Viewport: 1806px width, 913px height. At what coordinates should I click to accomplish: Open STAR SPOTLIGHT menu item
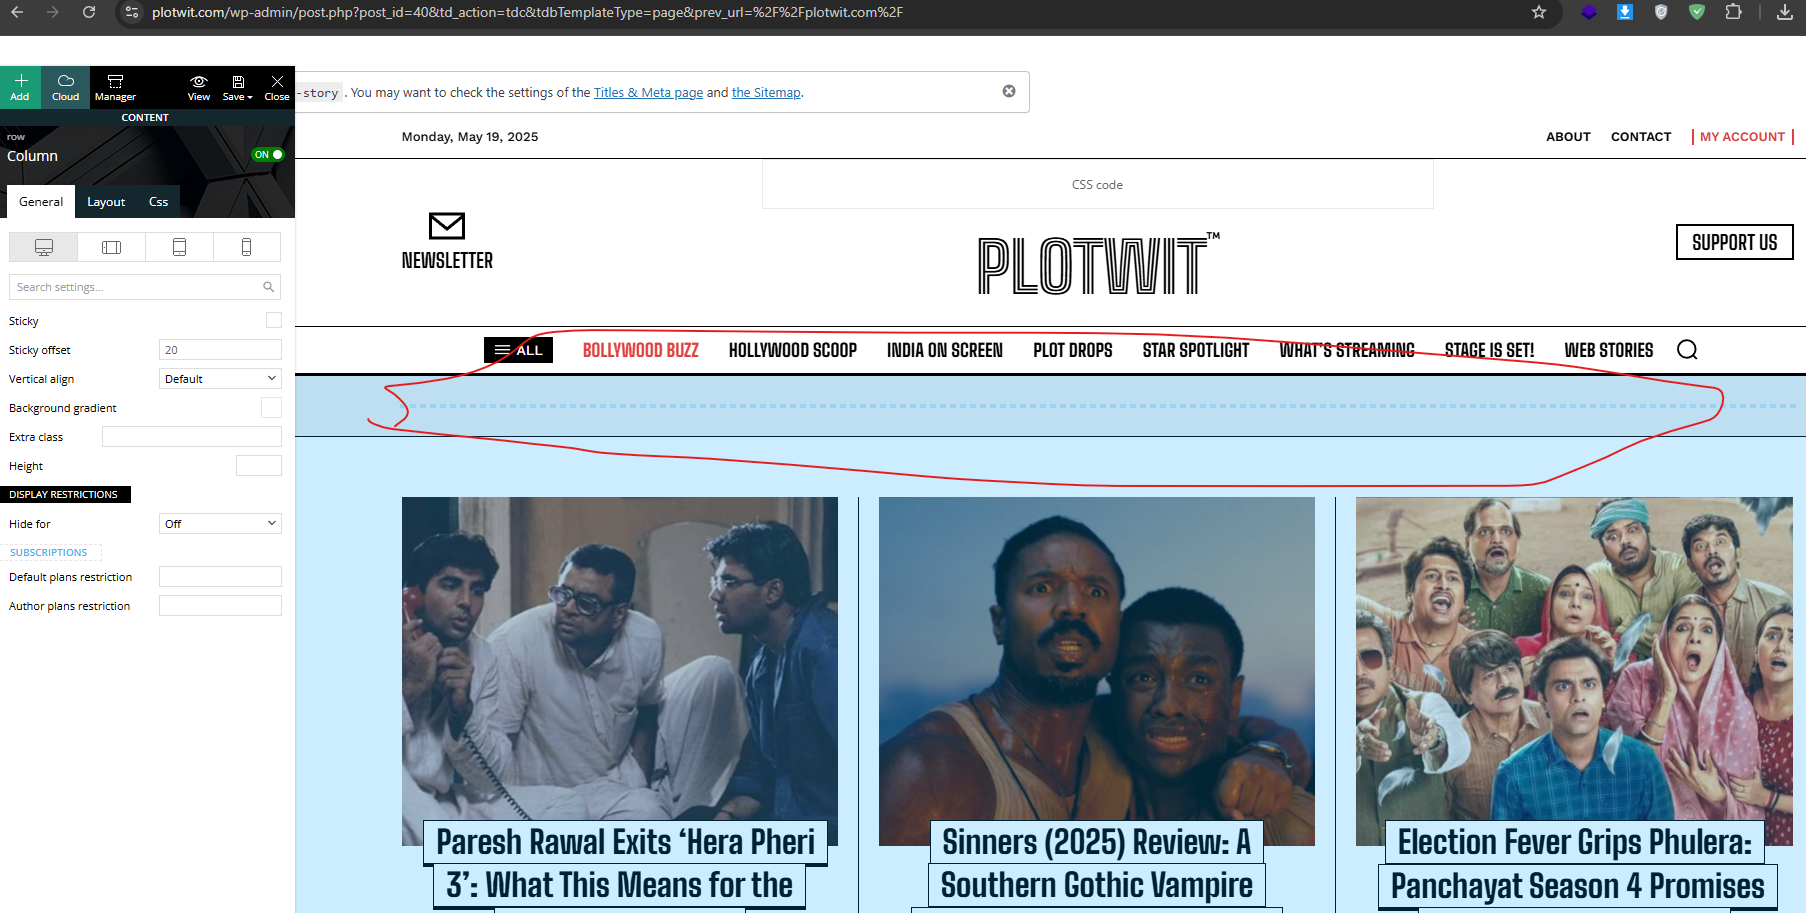(x=1196, y=351)
